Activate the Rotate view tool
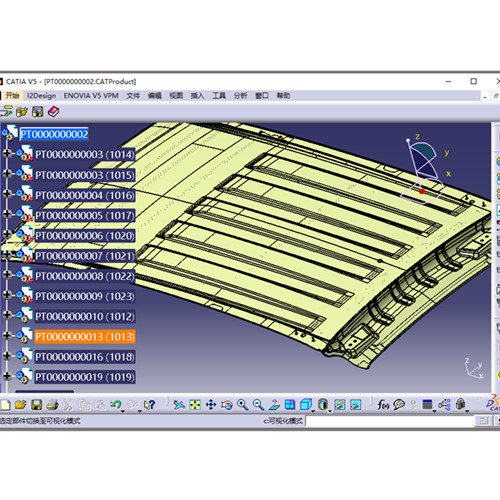Screen dimensions: 500x500 click(x=227, y=405)
